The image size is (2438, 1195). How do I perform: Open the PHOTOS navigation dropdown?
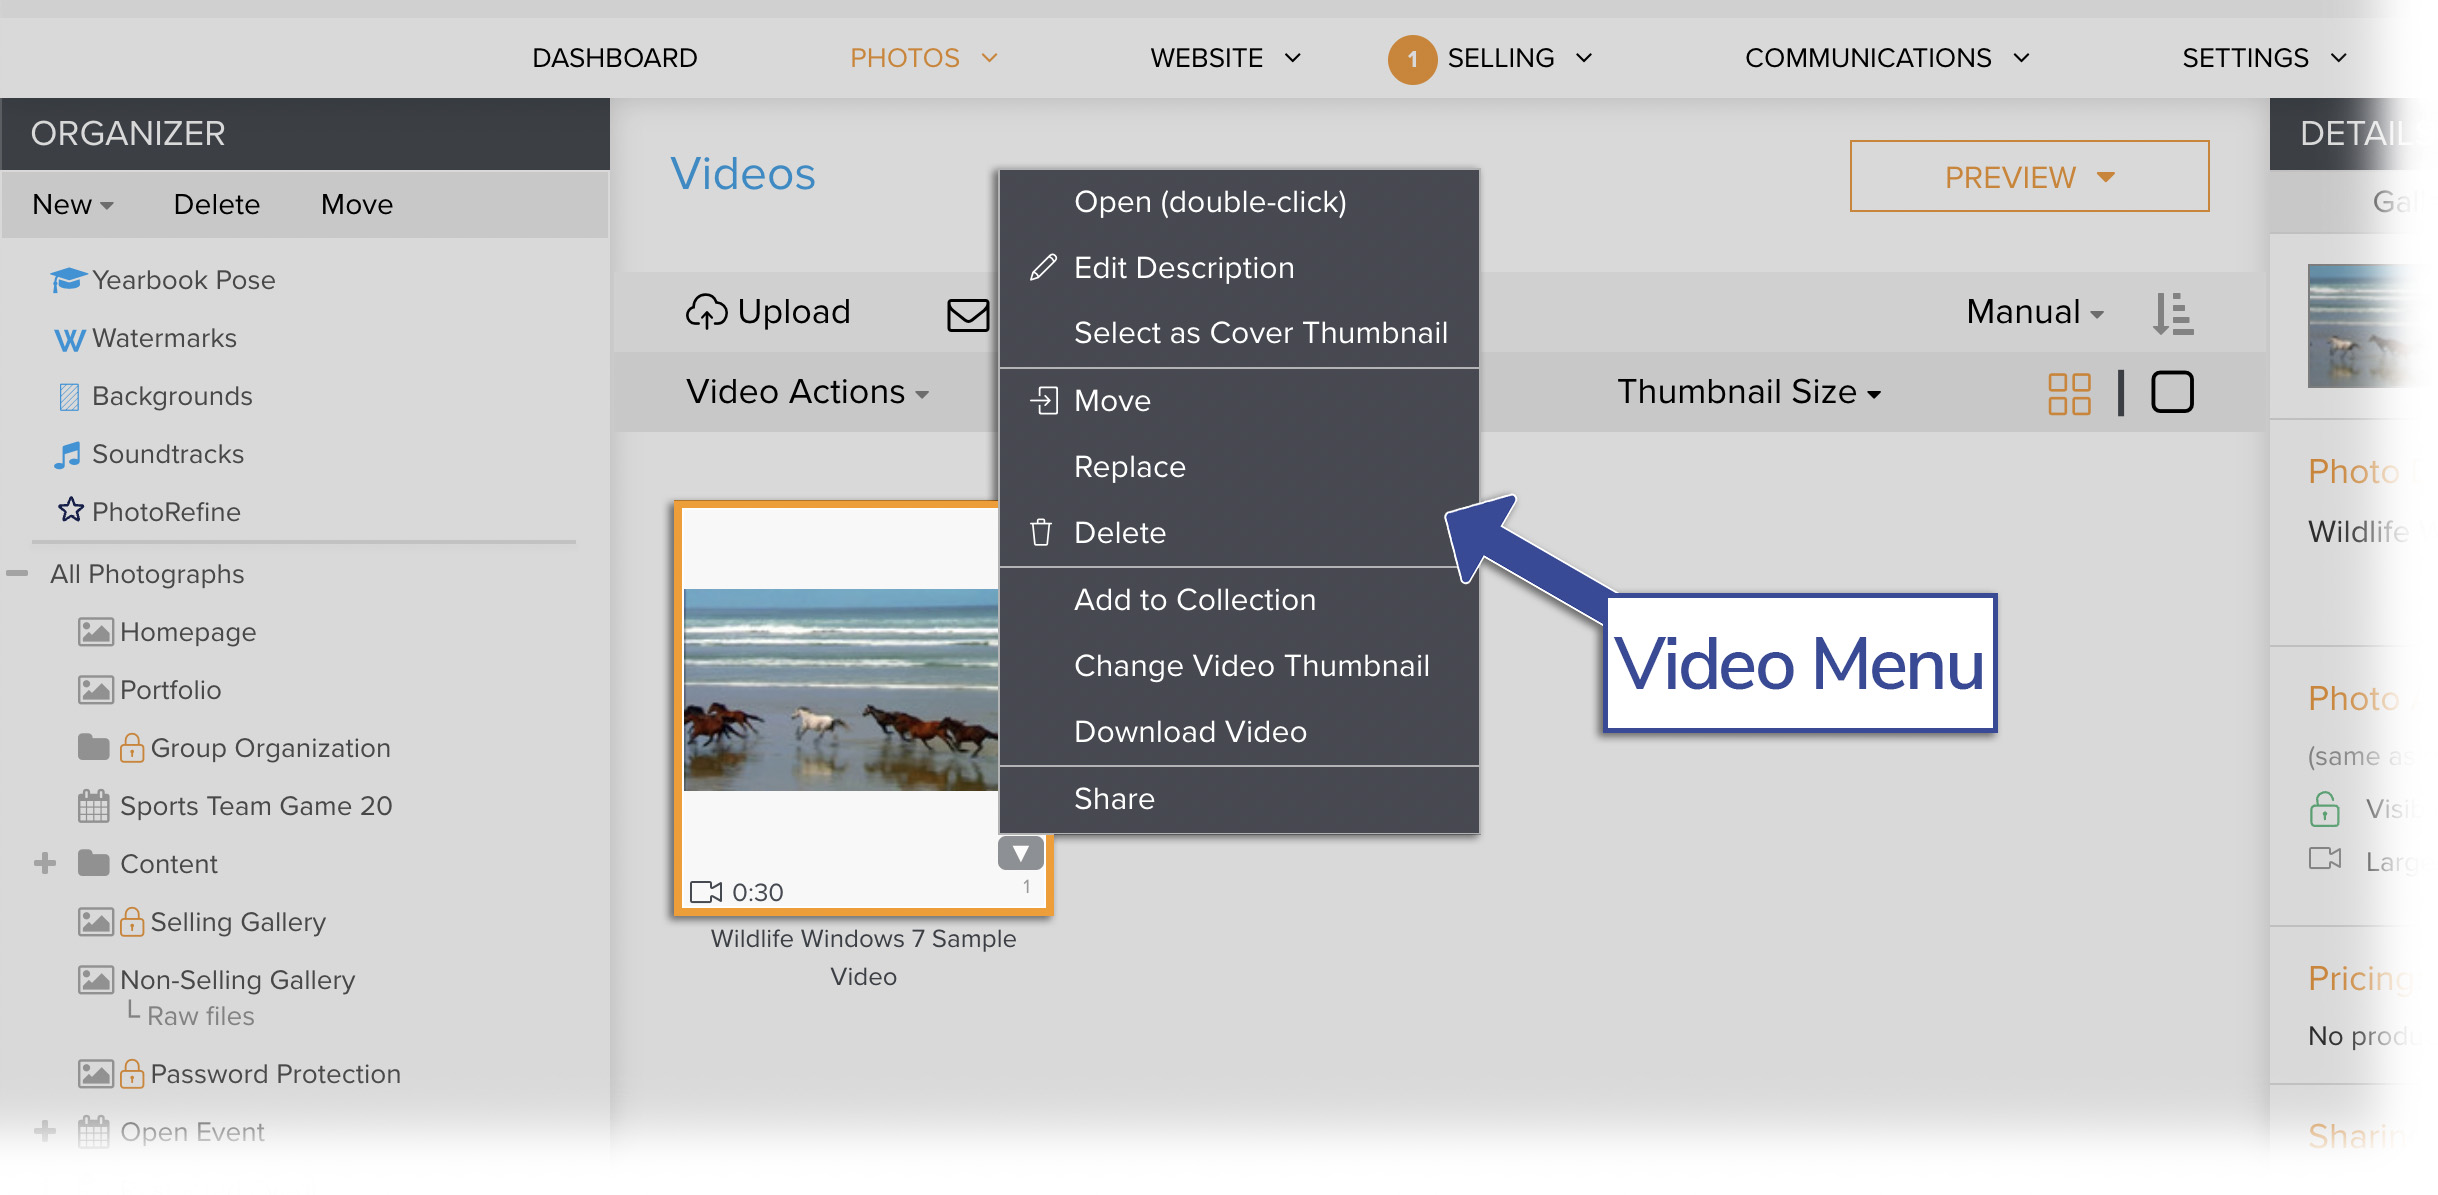(x=924, y=58)
